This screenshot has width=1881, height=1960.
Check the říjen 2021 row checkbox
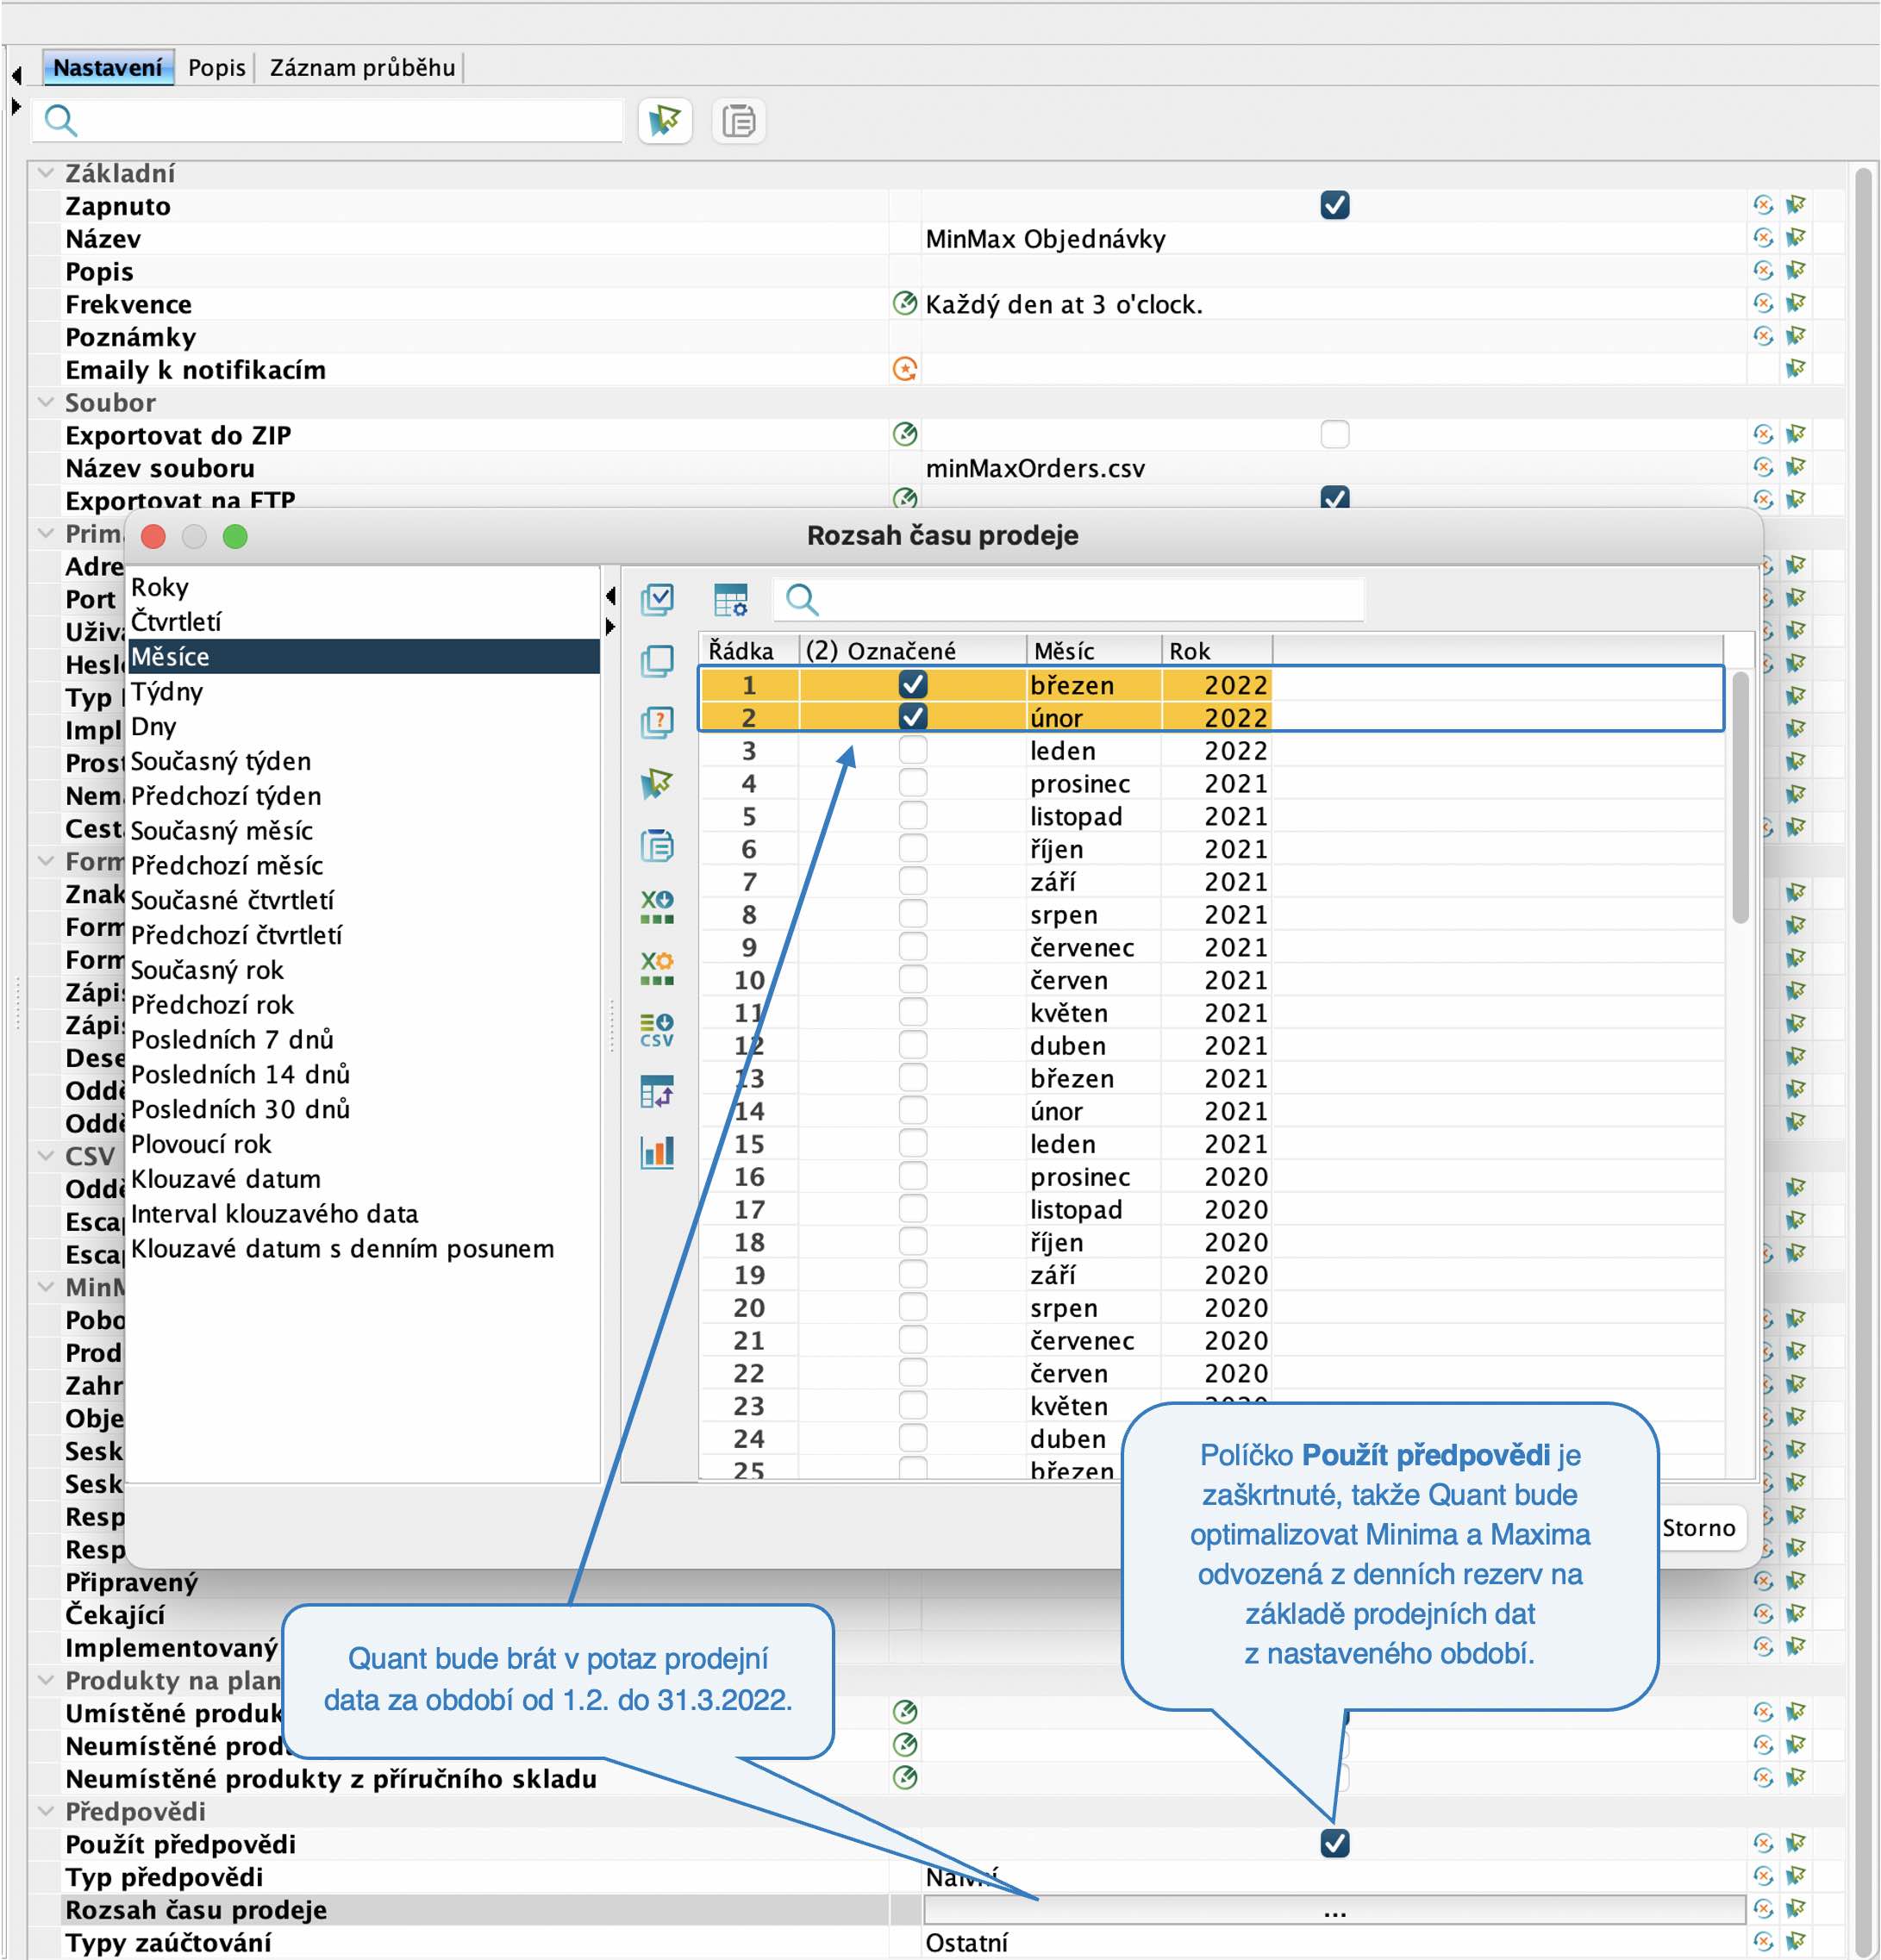point(913,848)
